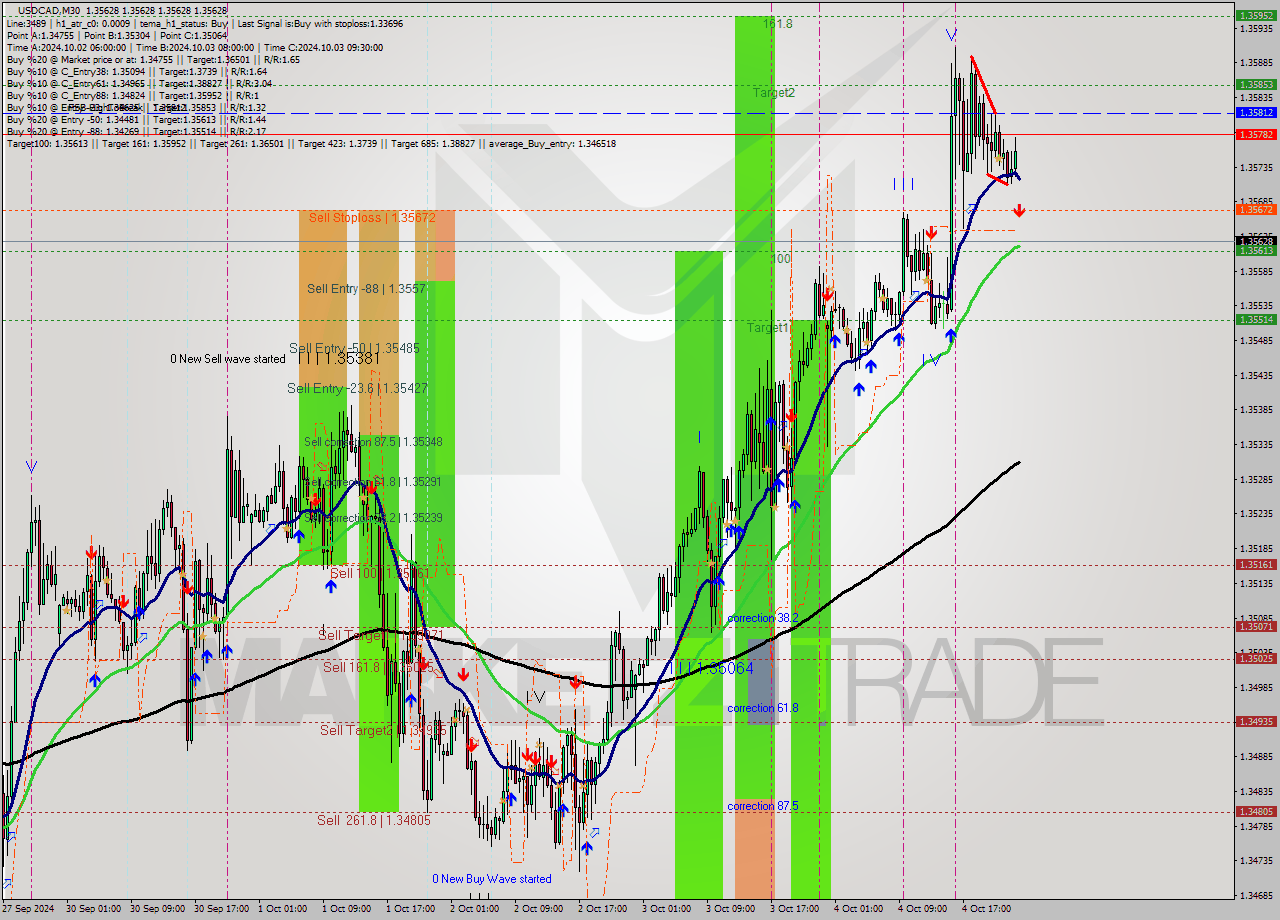Click the green 1.35952 price tag

pyautogui.click(x=1255, y=16)
